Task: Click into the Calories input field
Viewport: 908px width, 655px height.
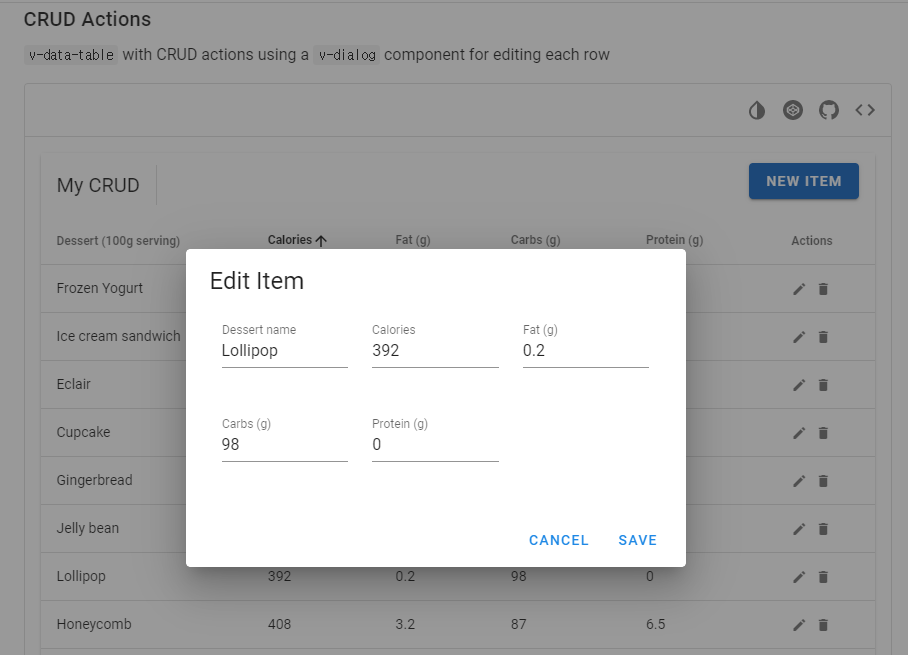Action: 434,351
